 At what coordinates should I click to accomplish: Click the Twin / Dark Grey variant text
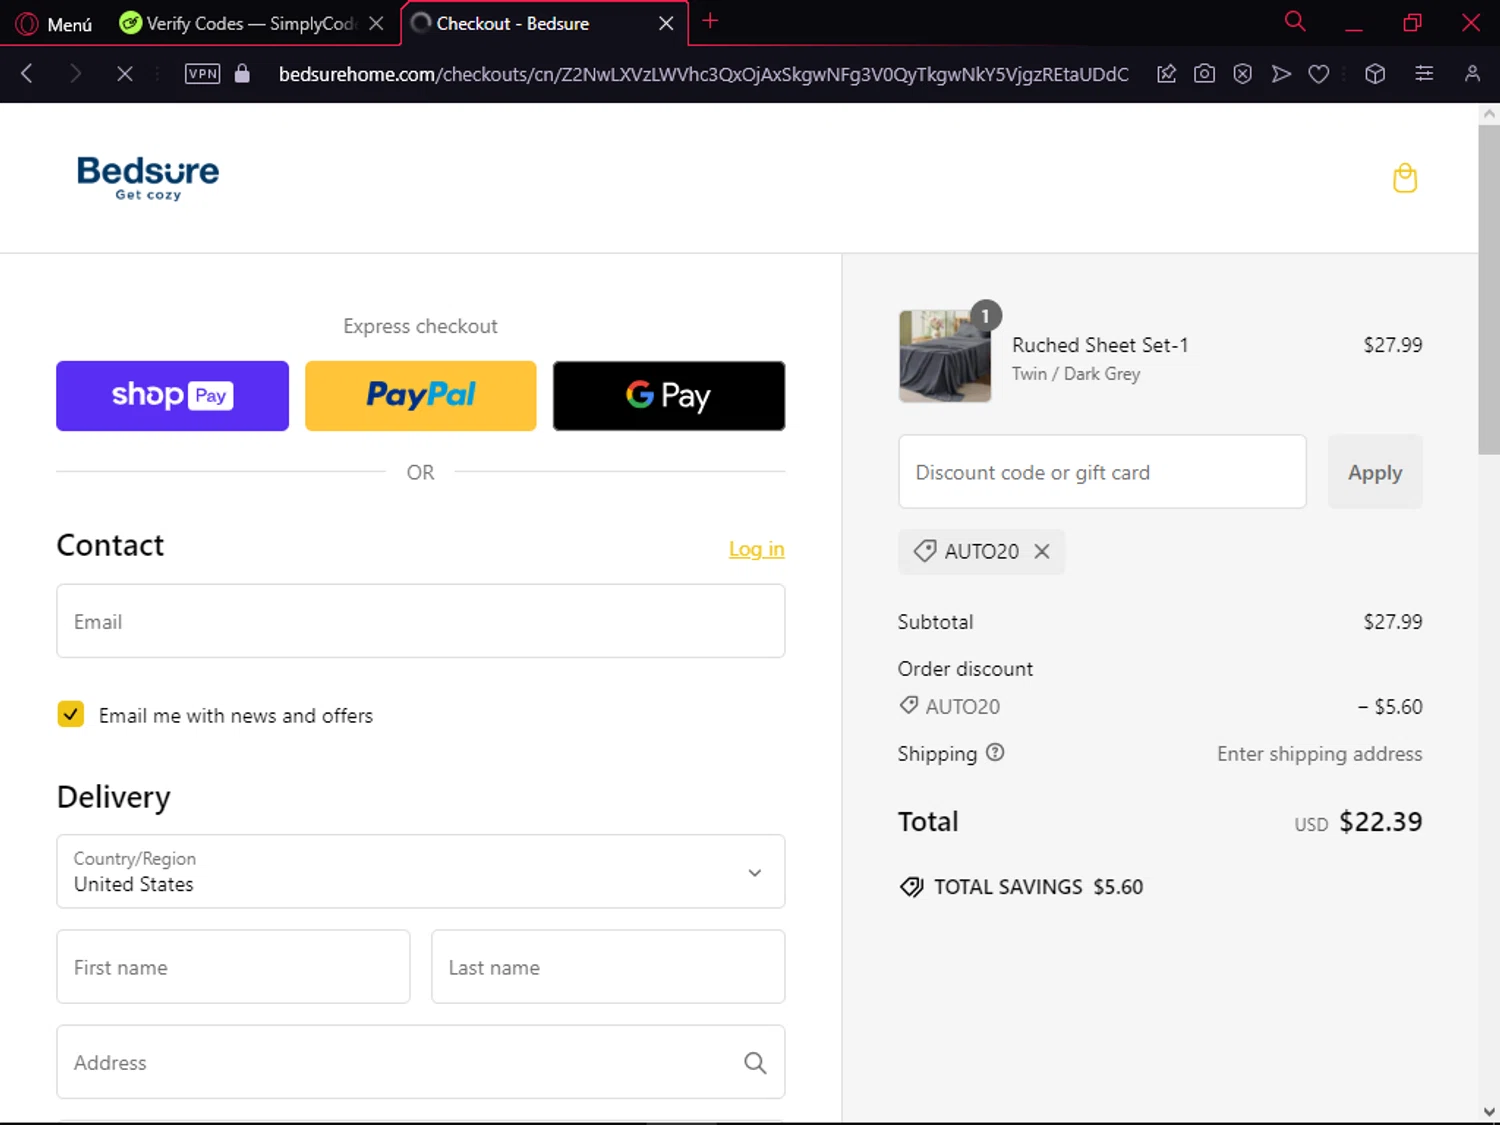tap(1076, 374)
